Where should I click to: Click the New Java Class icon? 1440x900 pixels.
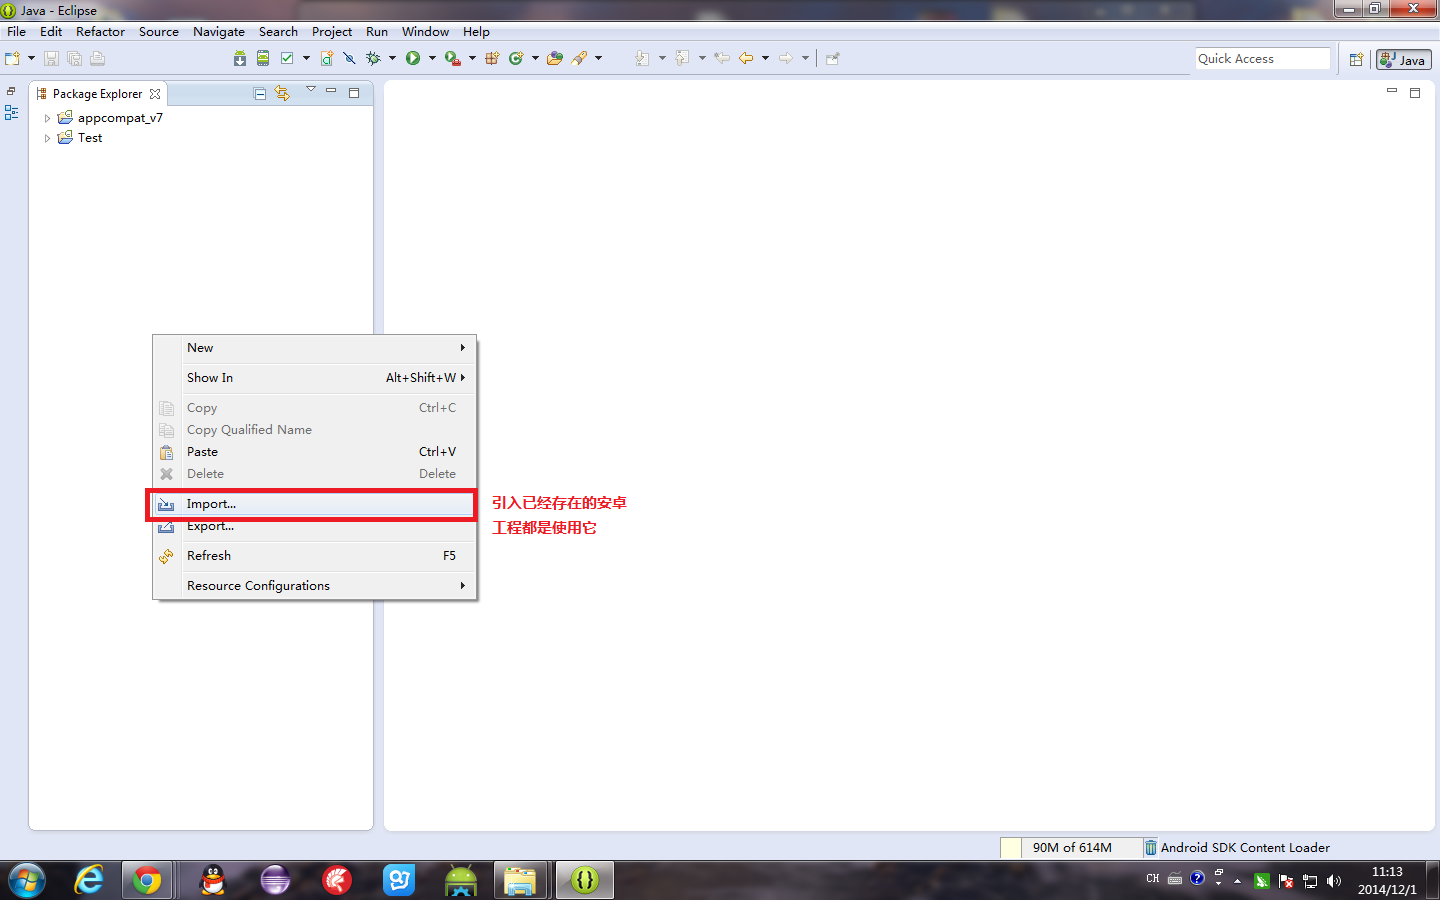pyautogui.click(x=516, y=58)
